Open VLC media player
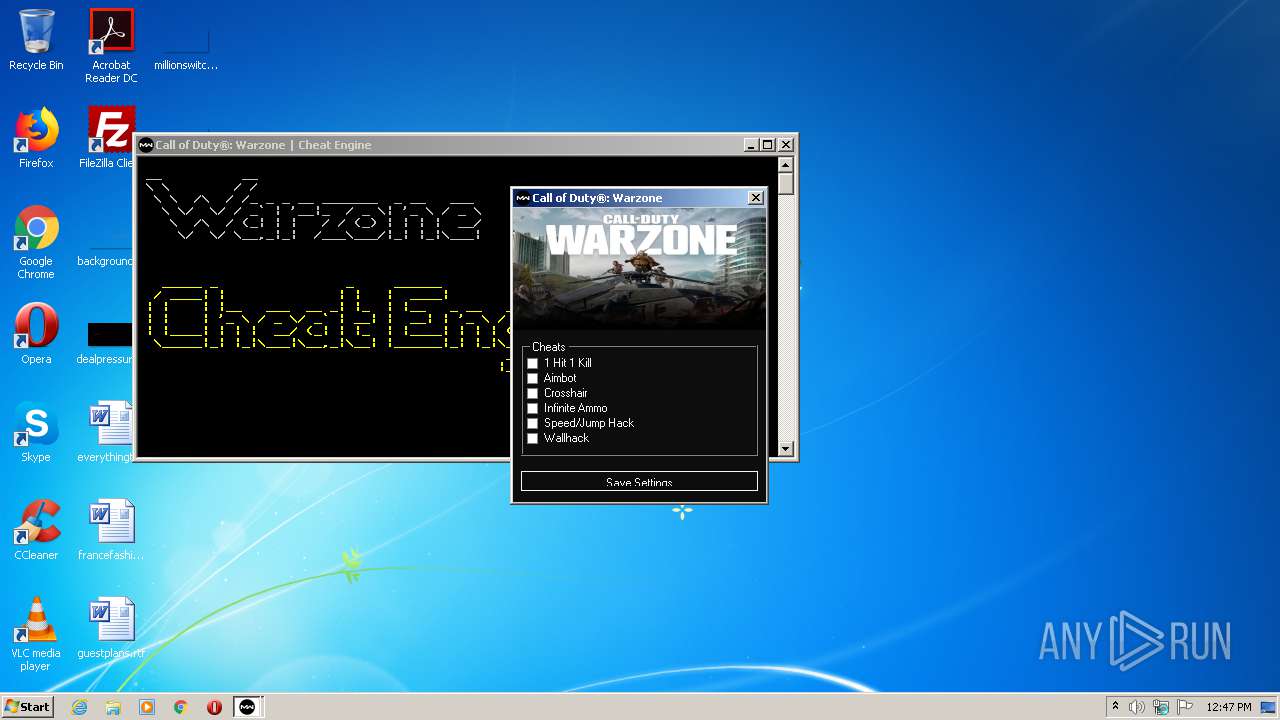The width and height of the screenshot is (1280, 720). (x=36, y=618)
